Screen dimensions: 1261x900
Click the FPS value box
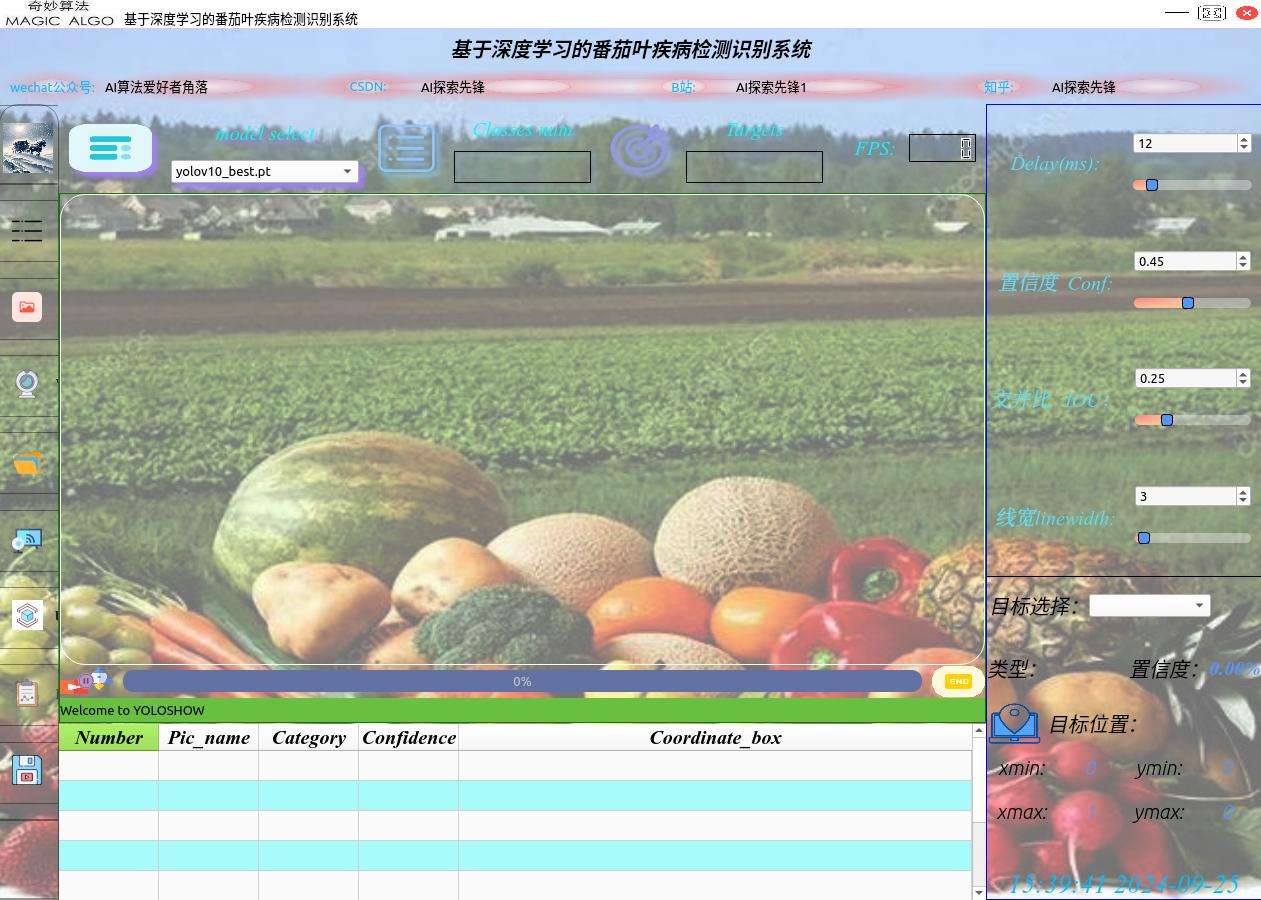point(941,148)
